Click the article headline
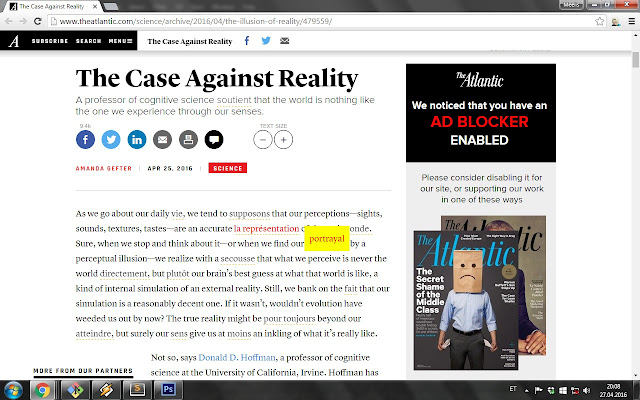Screen dimensions: 640x400 click(217, 78)
